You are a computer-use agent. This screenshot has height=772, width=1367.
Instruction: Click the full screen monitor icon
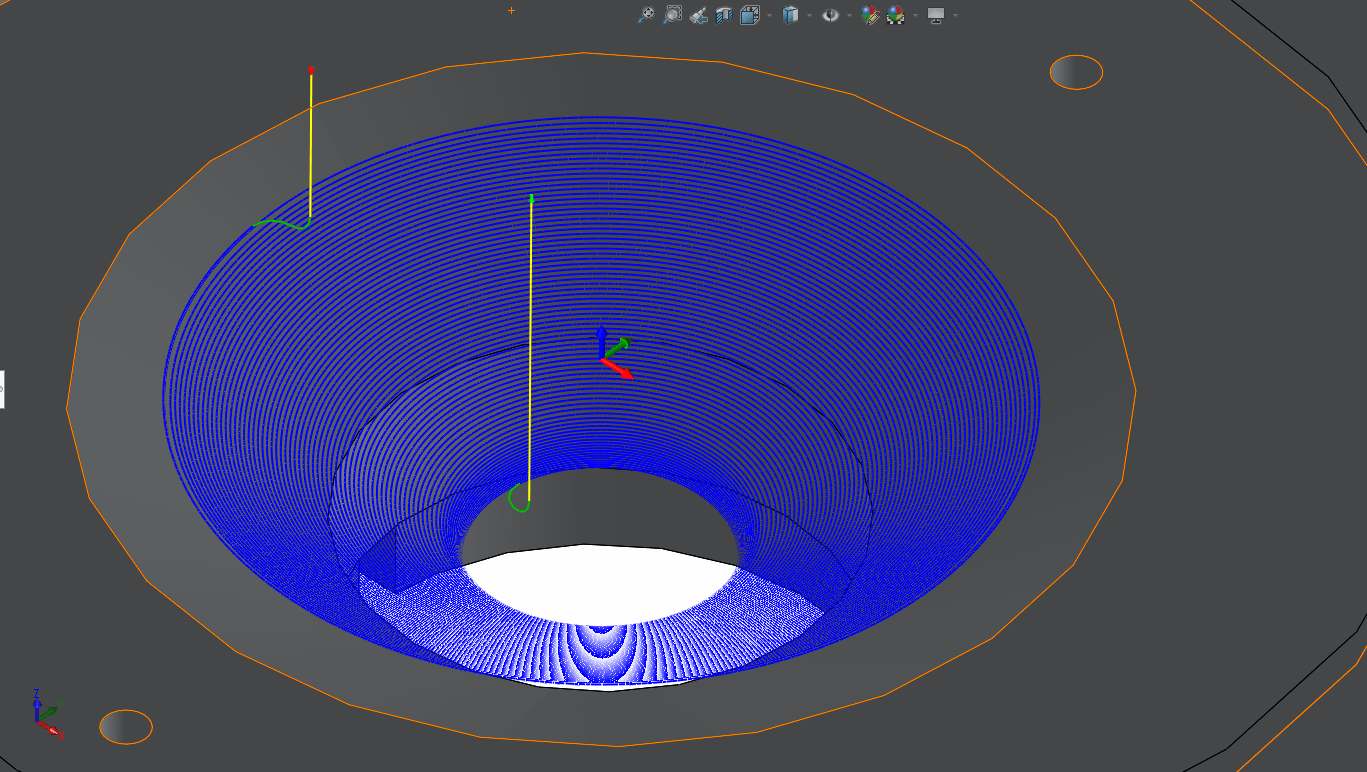(937, 14)
